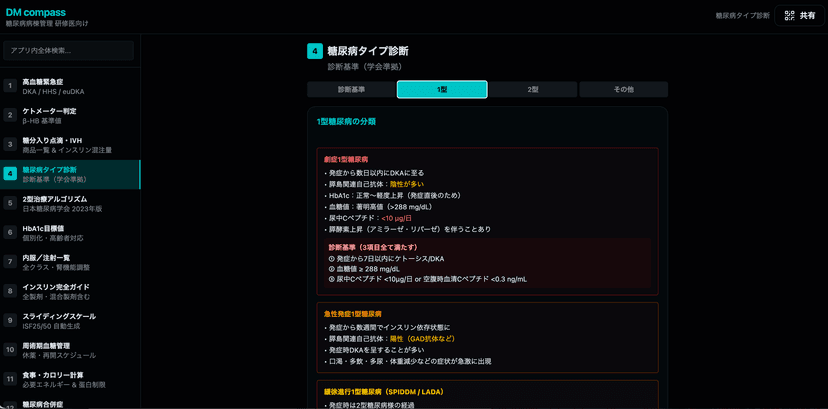Click the number 1 badge in sidebar
This screenshot has height=409, width=828.
(x=10, y=85)
